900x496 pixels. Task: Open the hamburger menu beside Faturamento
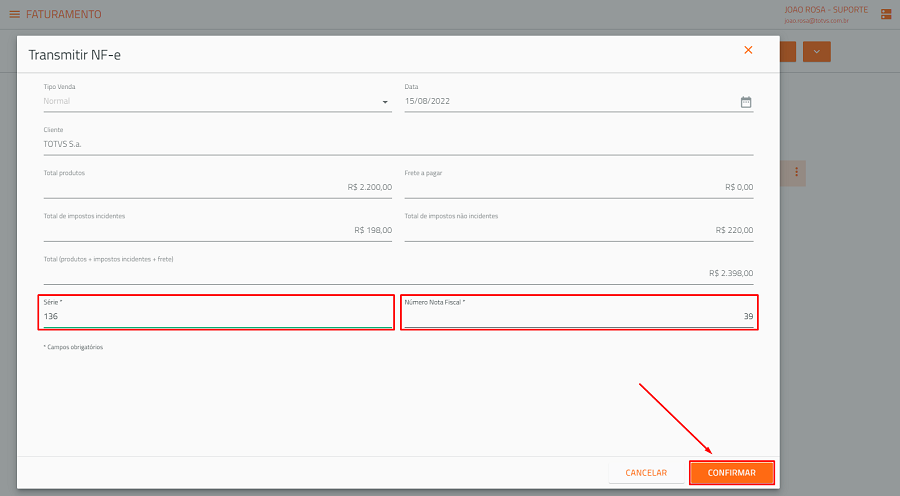tap(14, 14)
